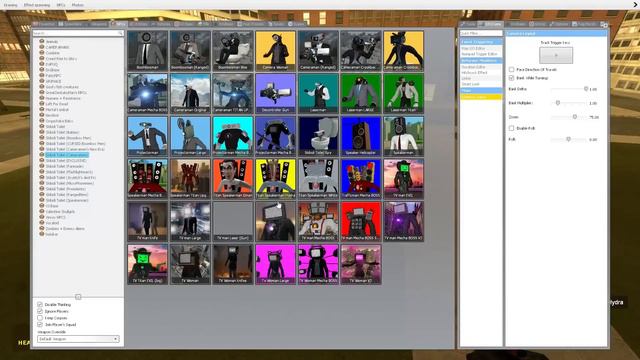Spawn the Laserman LARGE NPC

tap(361, 93)
